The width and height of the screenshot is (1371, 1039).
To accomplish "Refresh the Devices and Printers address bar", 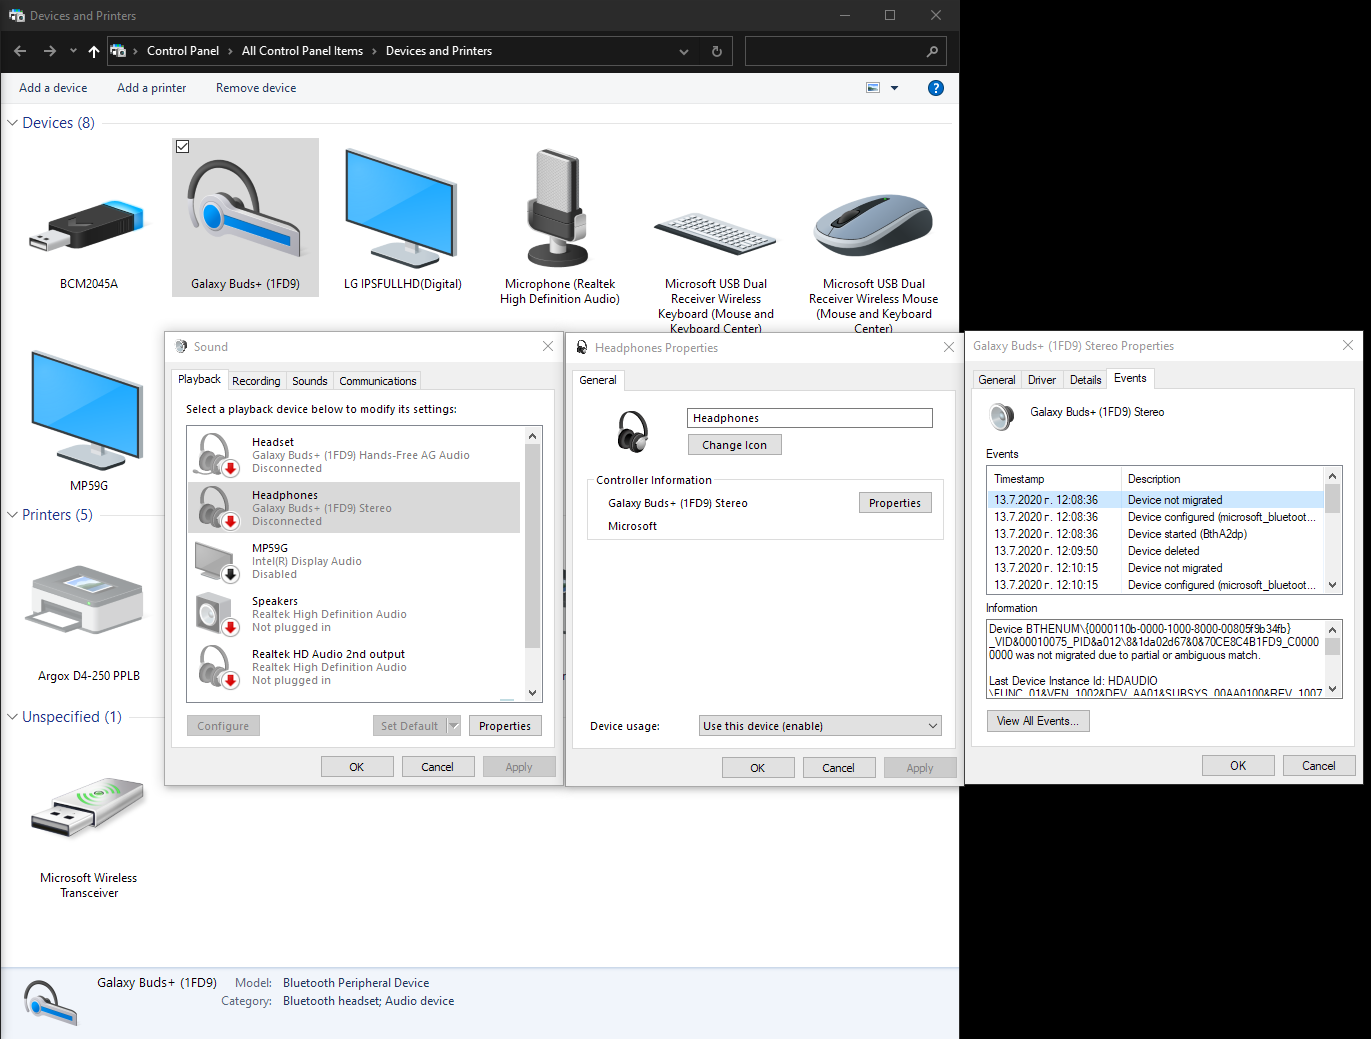I will [717, 51].
